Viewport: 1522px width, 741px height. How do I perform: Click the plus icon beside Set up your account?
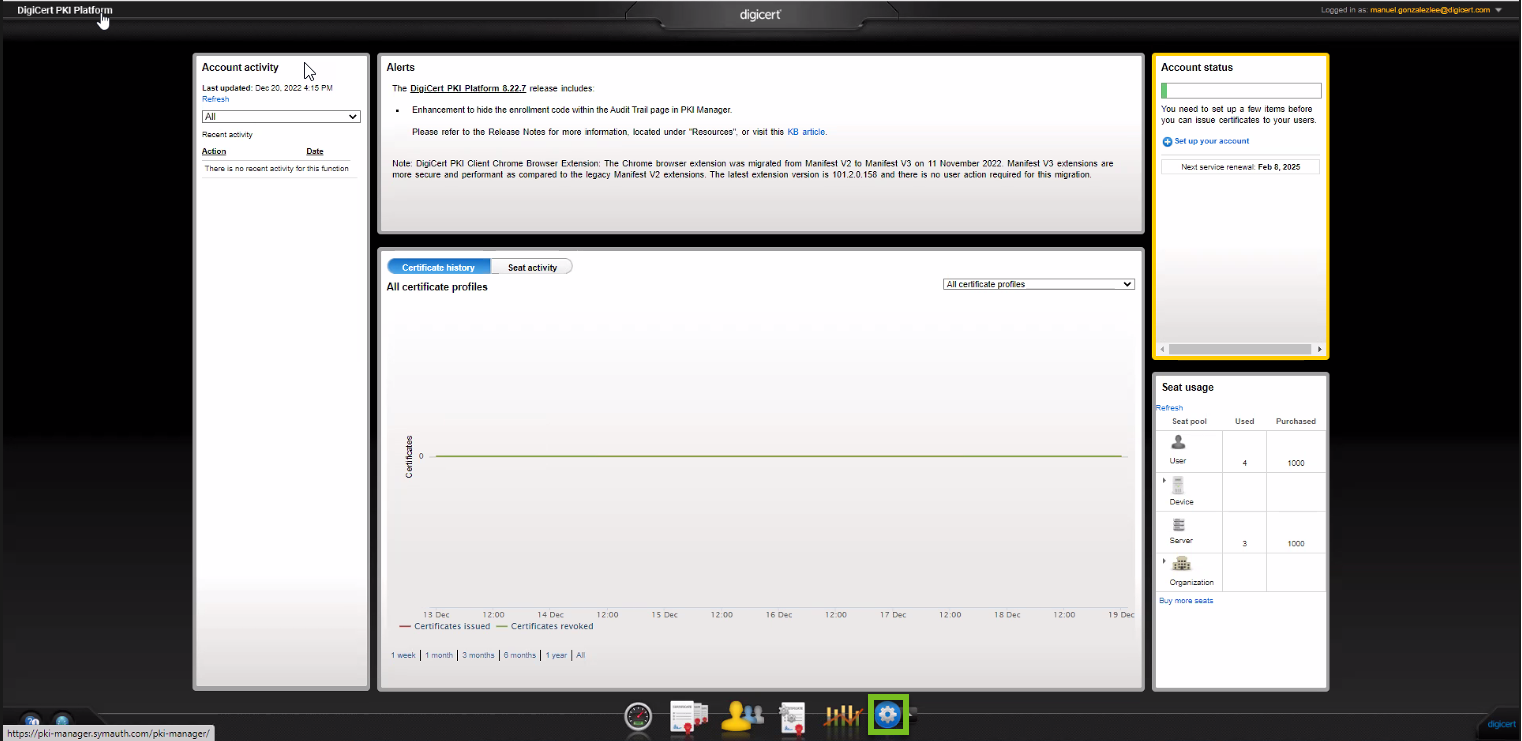pos(1167,142)
